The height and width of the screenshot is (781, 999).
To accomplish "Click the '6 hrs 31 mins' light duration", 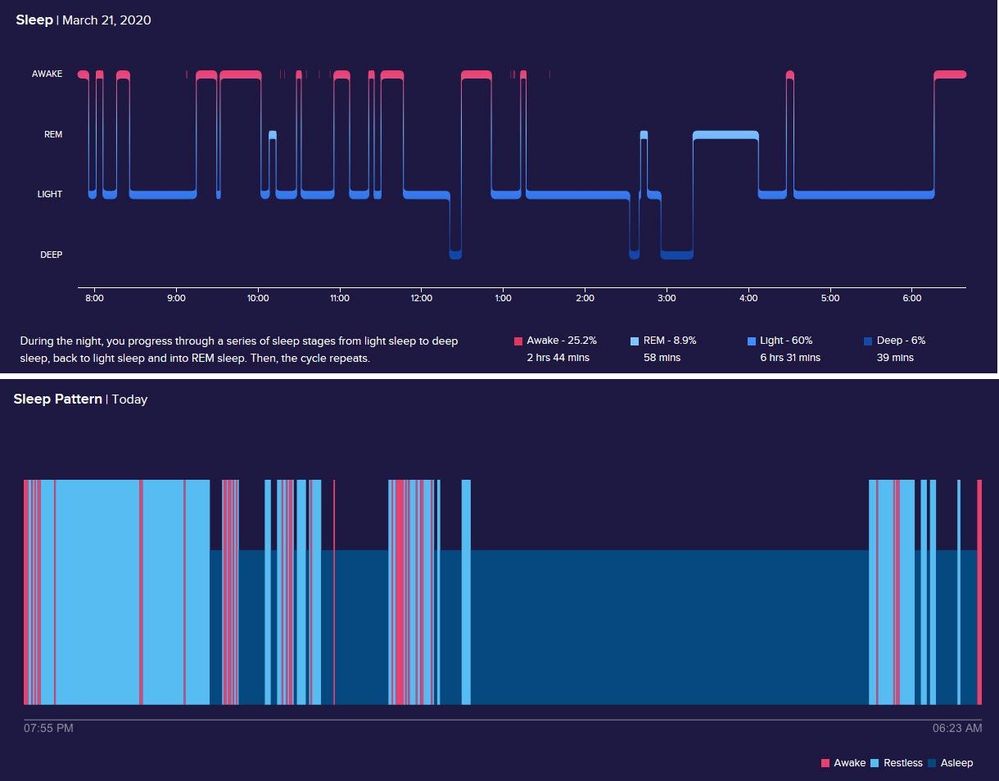I will [x=790, y=358].
